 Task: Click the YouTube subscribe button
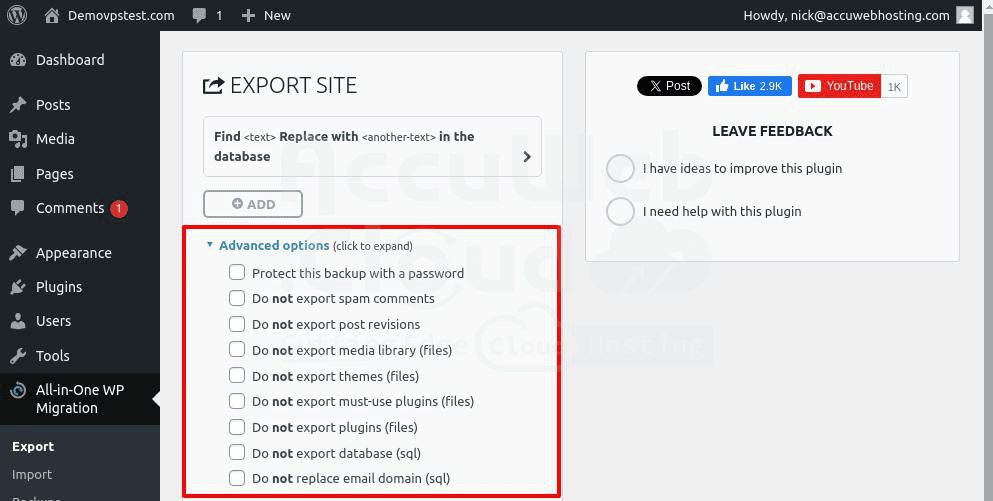[839, 86]
